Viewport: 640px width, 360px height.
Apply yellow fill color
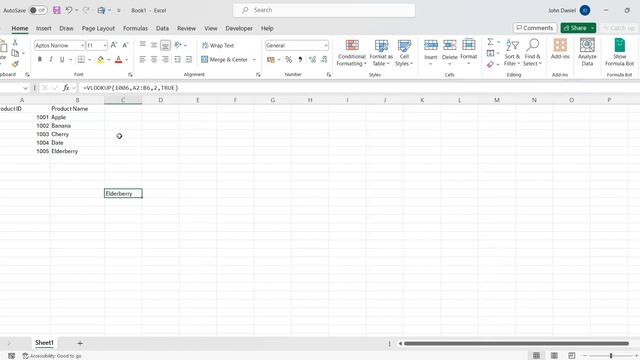[x=100, y=60]
